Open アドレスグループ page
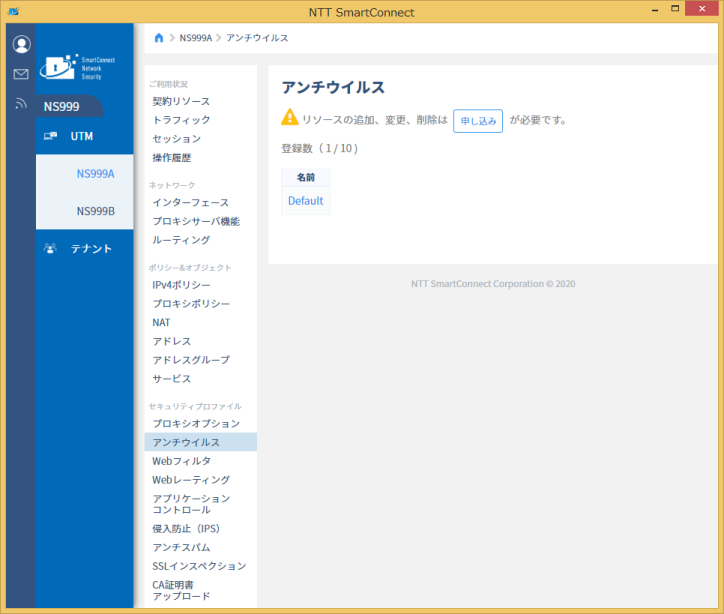Viewport: 724px width, 614px height. click(191, 360)
